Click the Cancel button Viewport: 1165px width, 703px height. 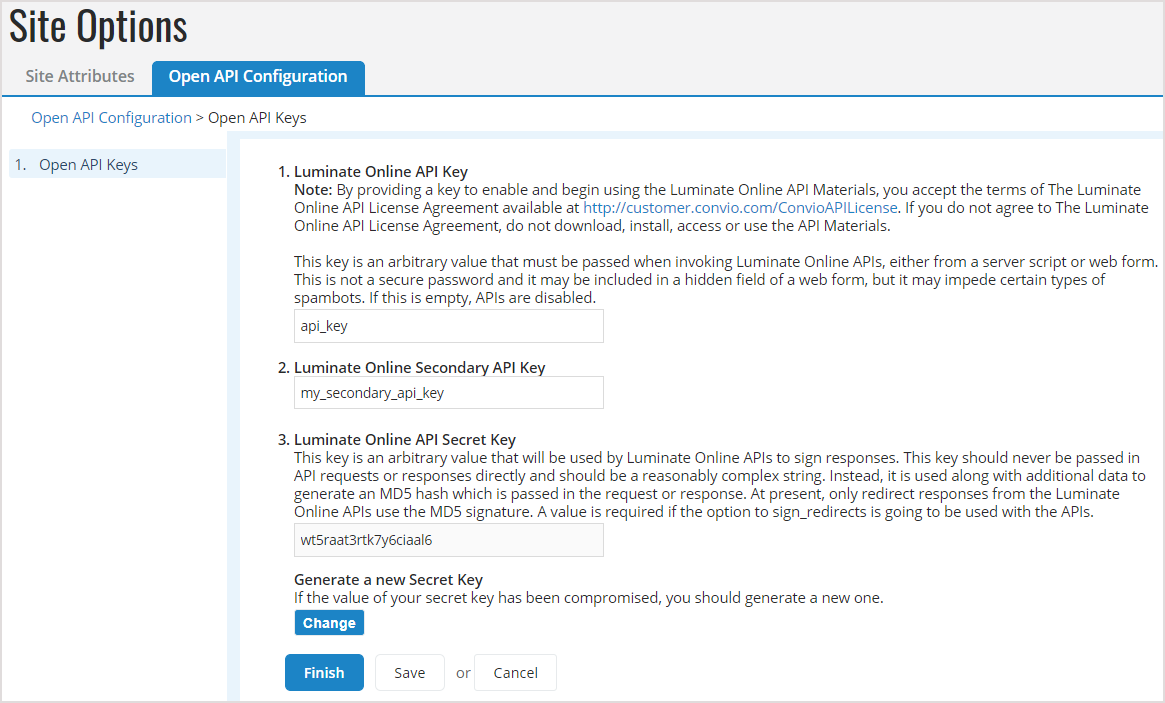[515, 673]
